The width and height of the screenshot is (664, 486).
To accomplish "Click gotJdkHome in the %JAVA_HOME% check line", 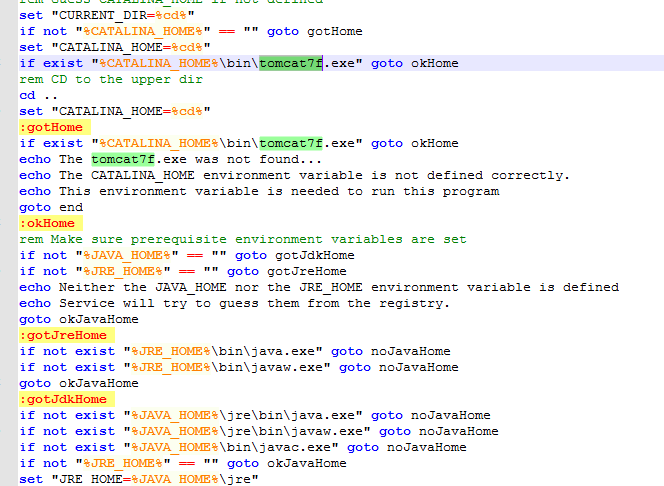I will 315,255.
